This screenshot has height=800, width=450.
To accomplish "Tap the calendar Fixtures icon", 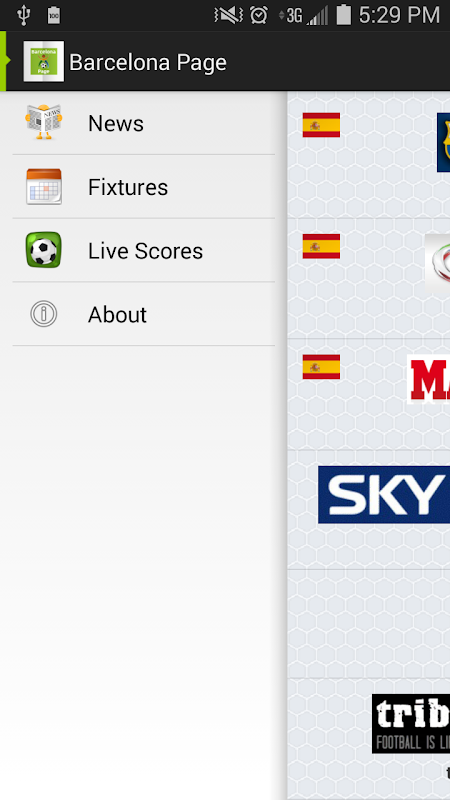I will pos(44,187).
